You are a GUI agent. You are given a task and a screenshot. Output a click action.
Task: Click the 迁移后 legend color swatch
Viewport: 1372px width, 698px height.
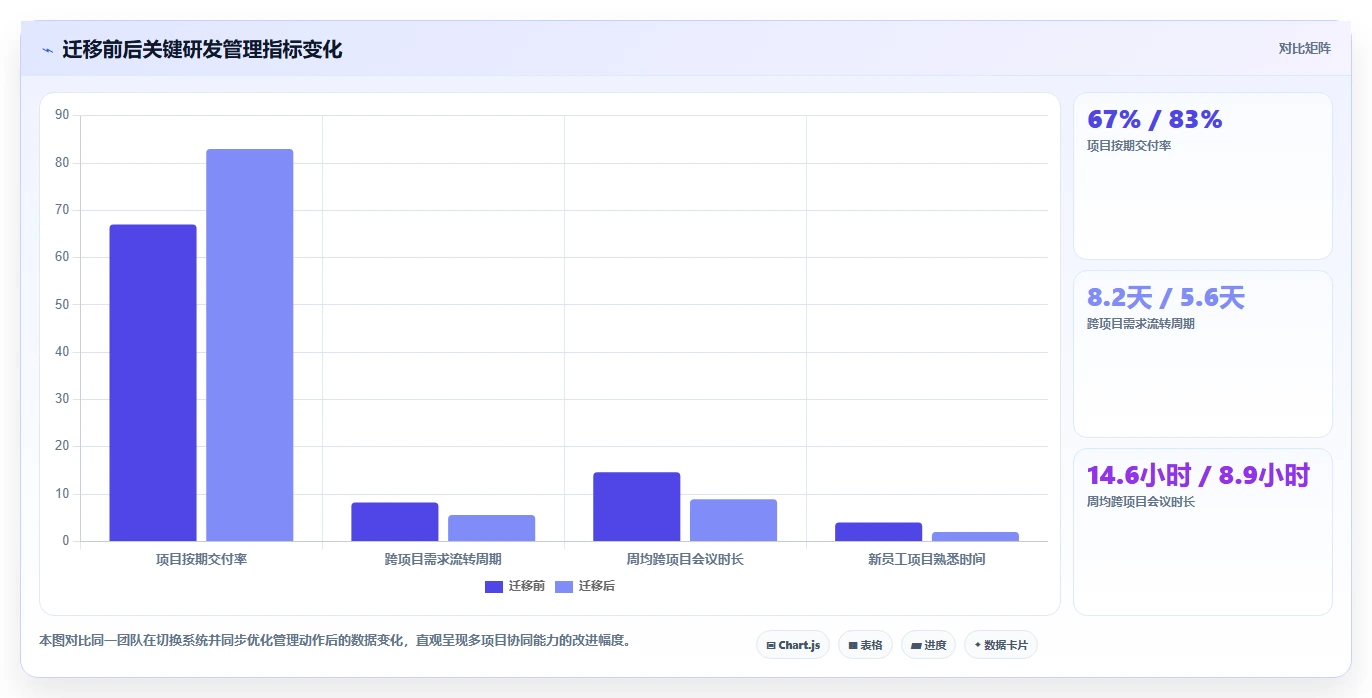(564, 586)
